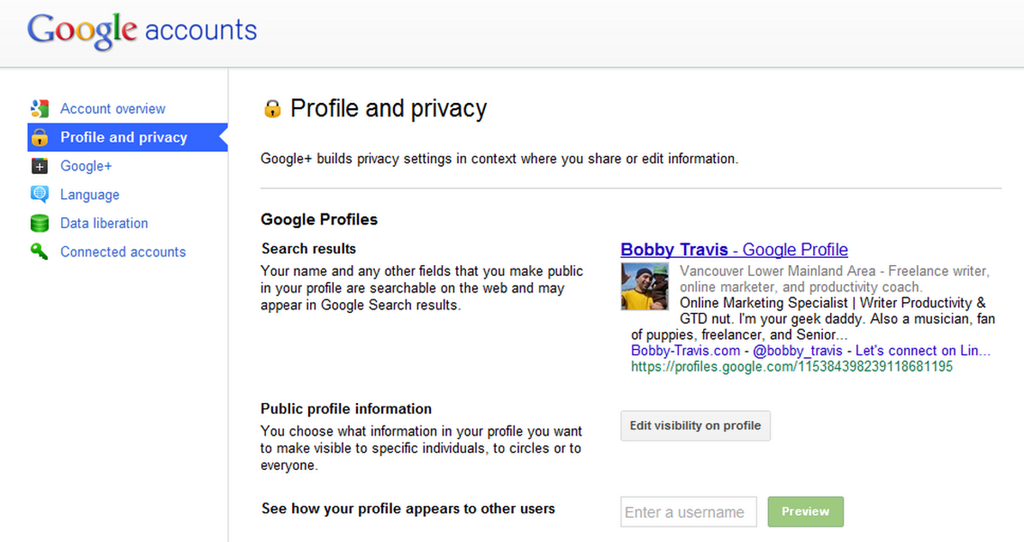Click Bobby Travis's profile photo thumbnail
The height and width of the screenshot is (542, 1024).
coord(644,287)
